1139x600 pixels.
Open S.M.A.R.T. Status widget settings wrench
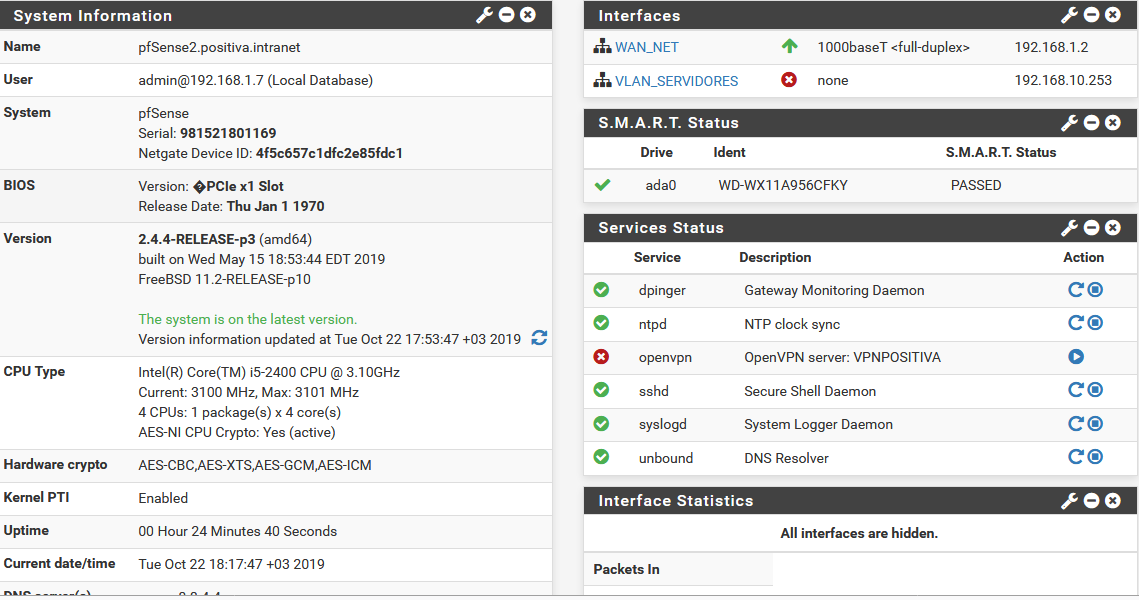(x=1069, y=123)
